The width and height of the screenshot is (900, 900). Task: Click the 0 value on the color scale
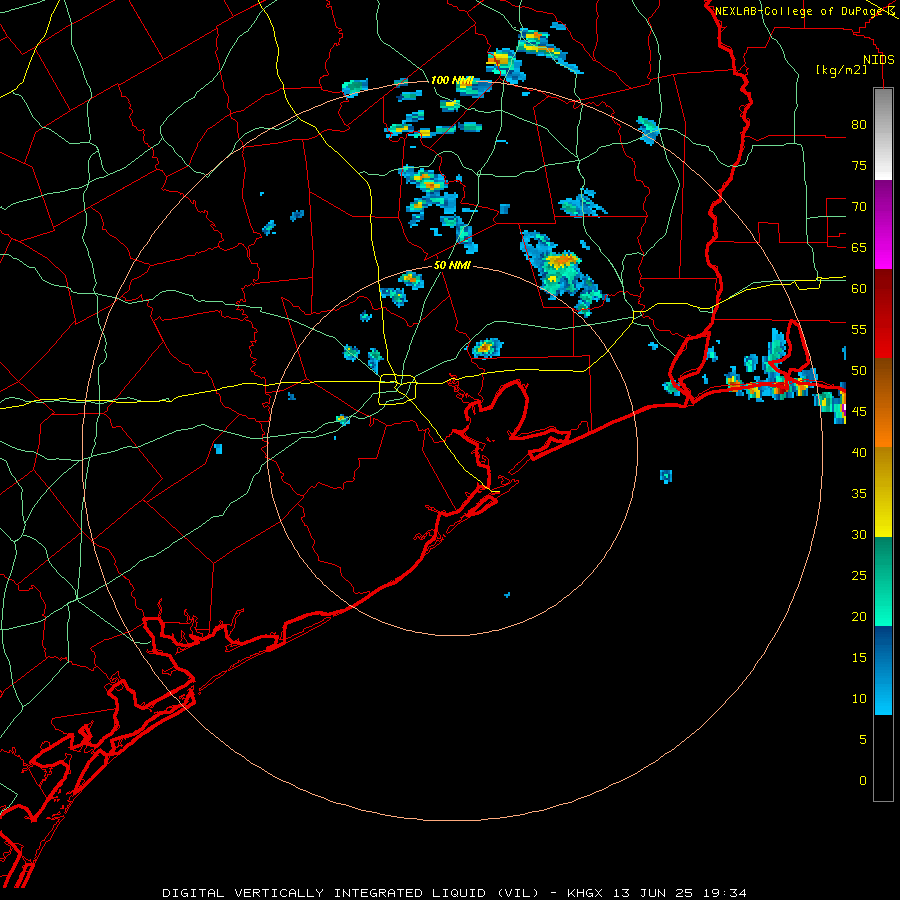(863, 781)
